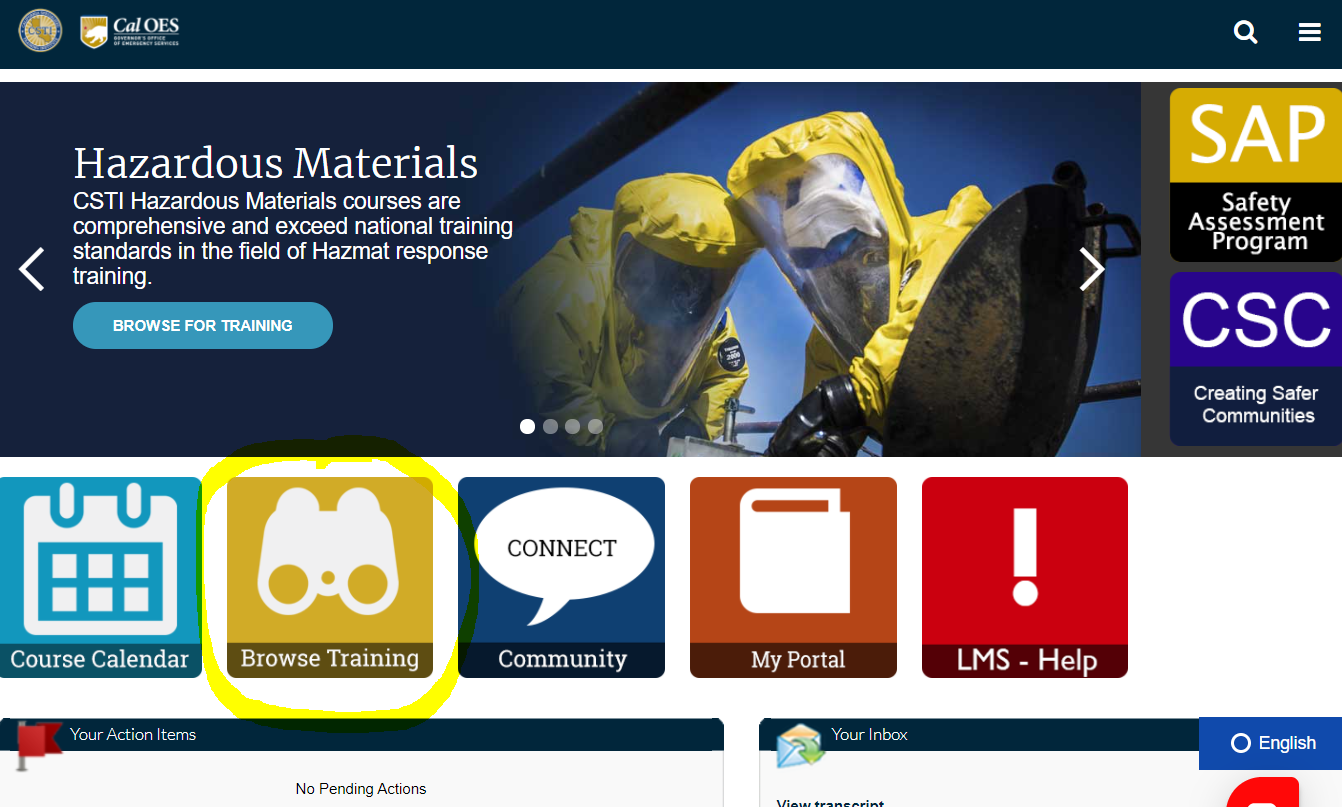Click the red flag Action Items icon
This screenshot has width=1342, height=807.
click(39, 745)
